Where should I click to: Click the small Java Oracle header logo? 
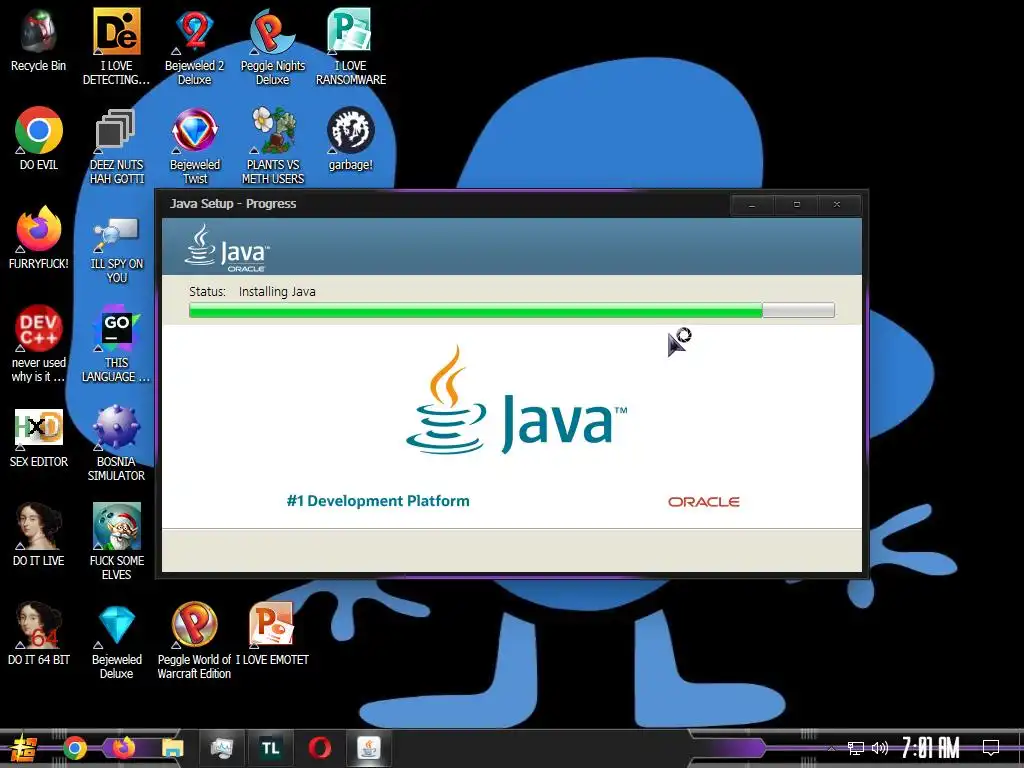[227, 248]
